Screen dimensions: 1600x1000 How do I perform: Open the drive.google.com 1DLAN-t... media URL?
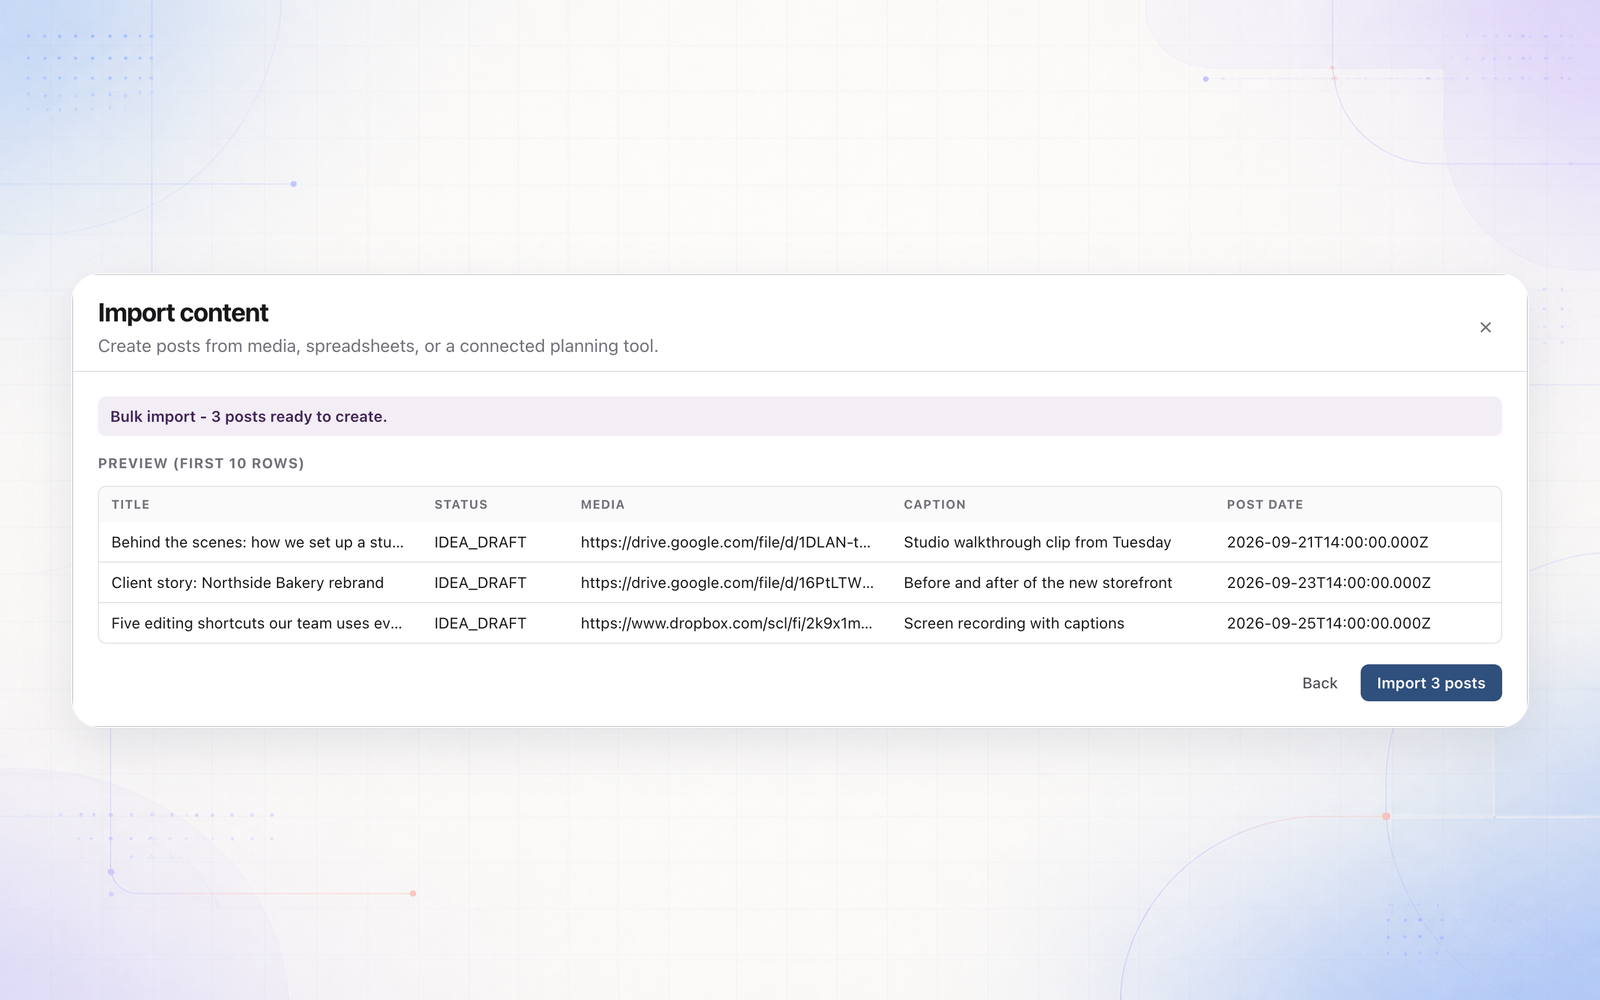tap(725, 542)
